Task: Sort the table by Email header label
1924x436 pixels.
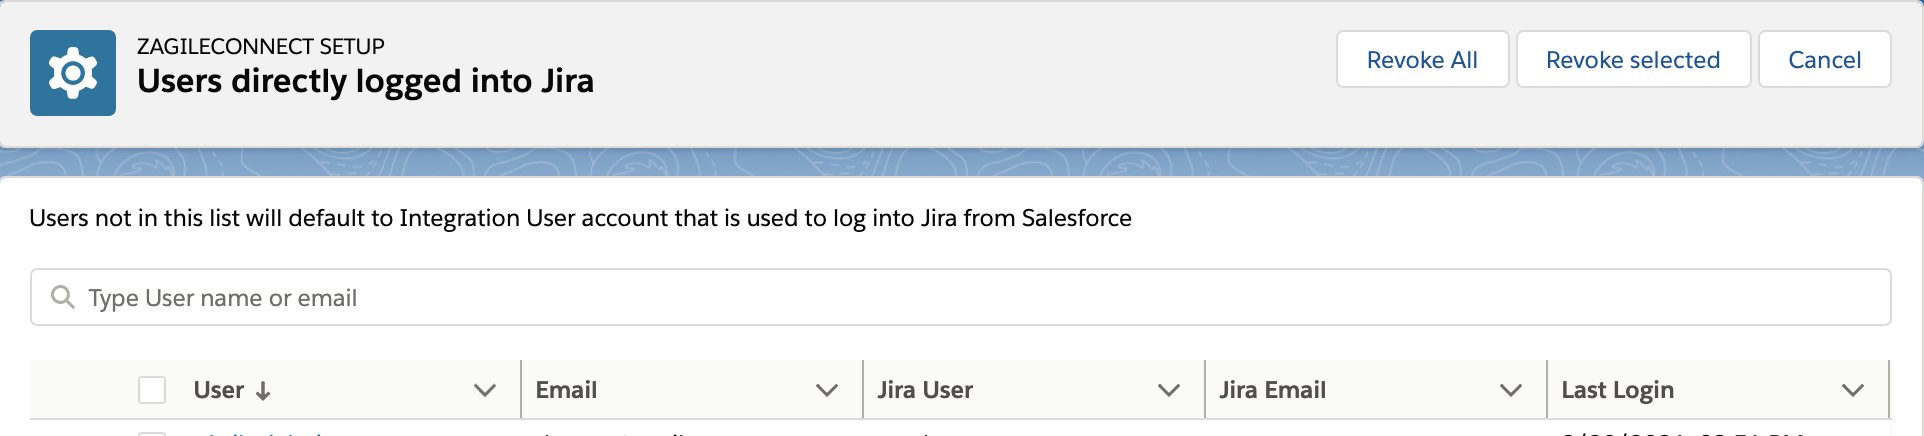Action: tap(566, 390)
